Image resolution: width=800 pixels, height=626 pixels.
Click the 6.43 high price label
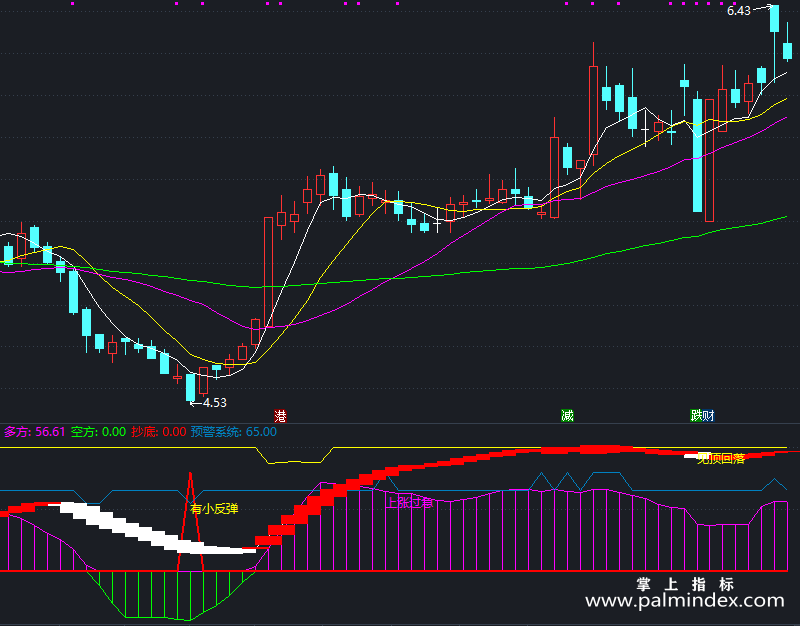[x=739, y=11]
